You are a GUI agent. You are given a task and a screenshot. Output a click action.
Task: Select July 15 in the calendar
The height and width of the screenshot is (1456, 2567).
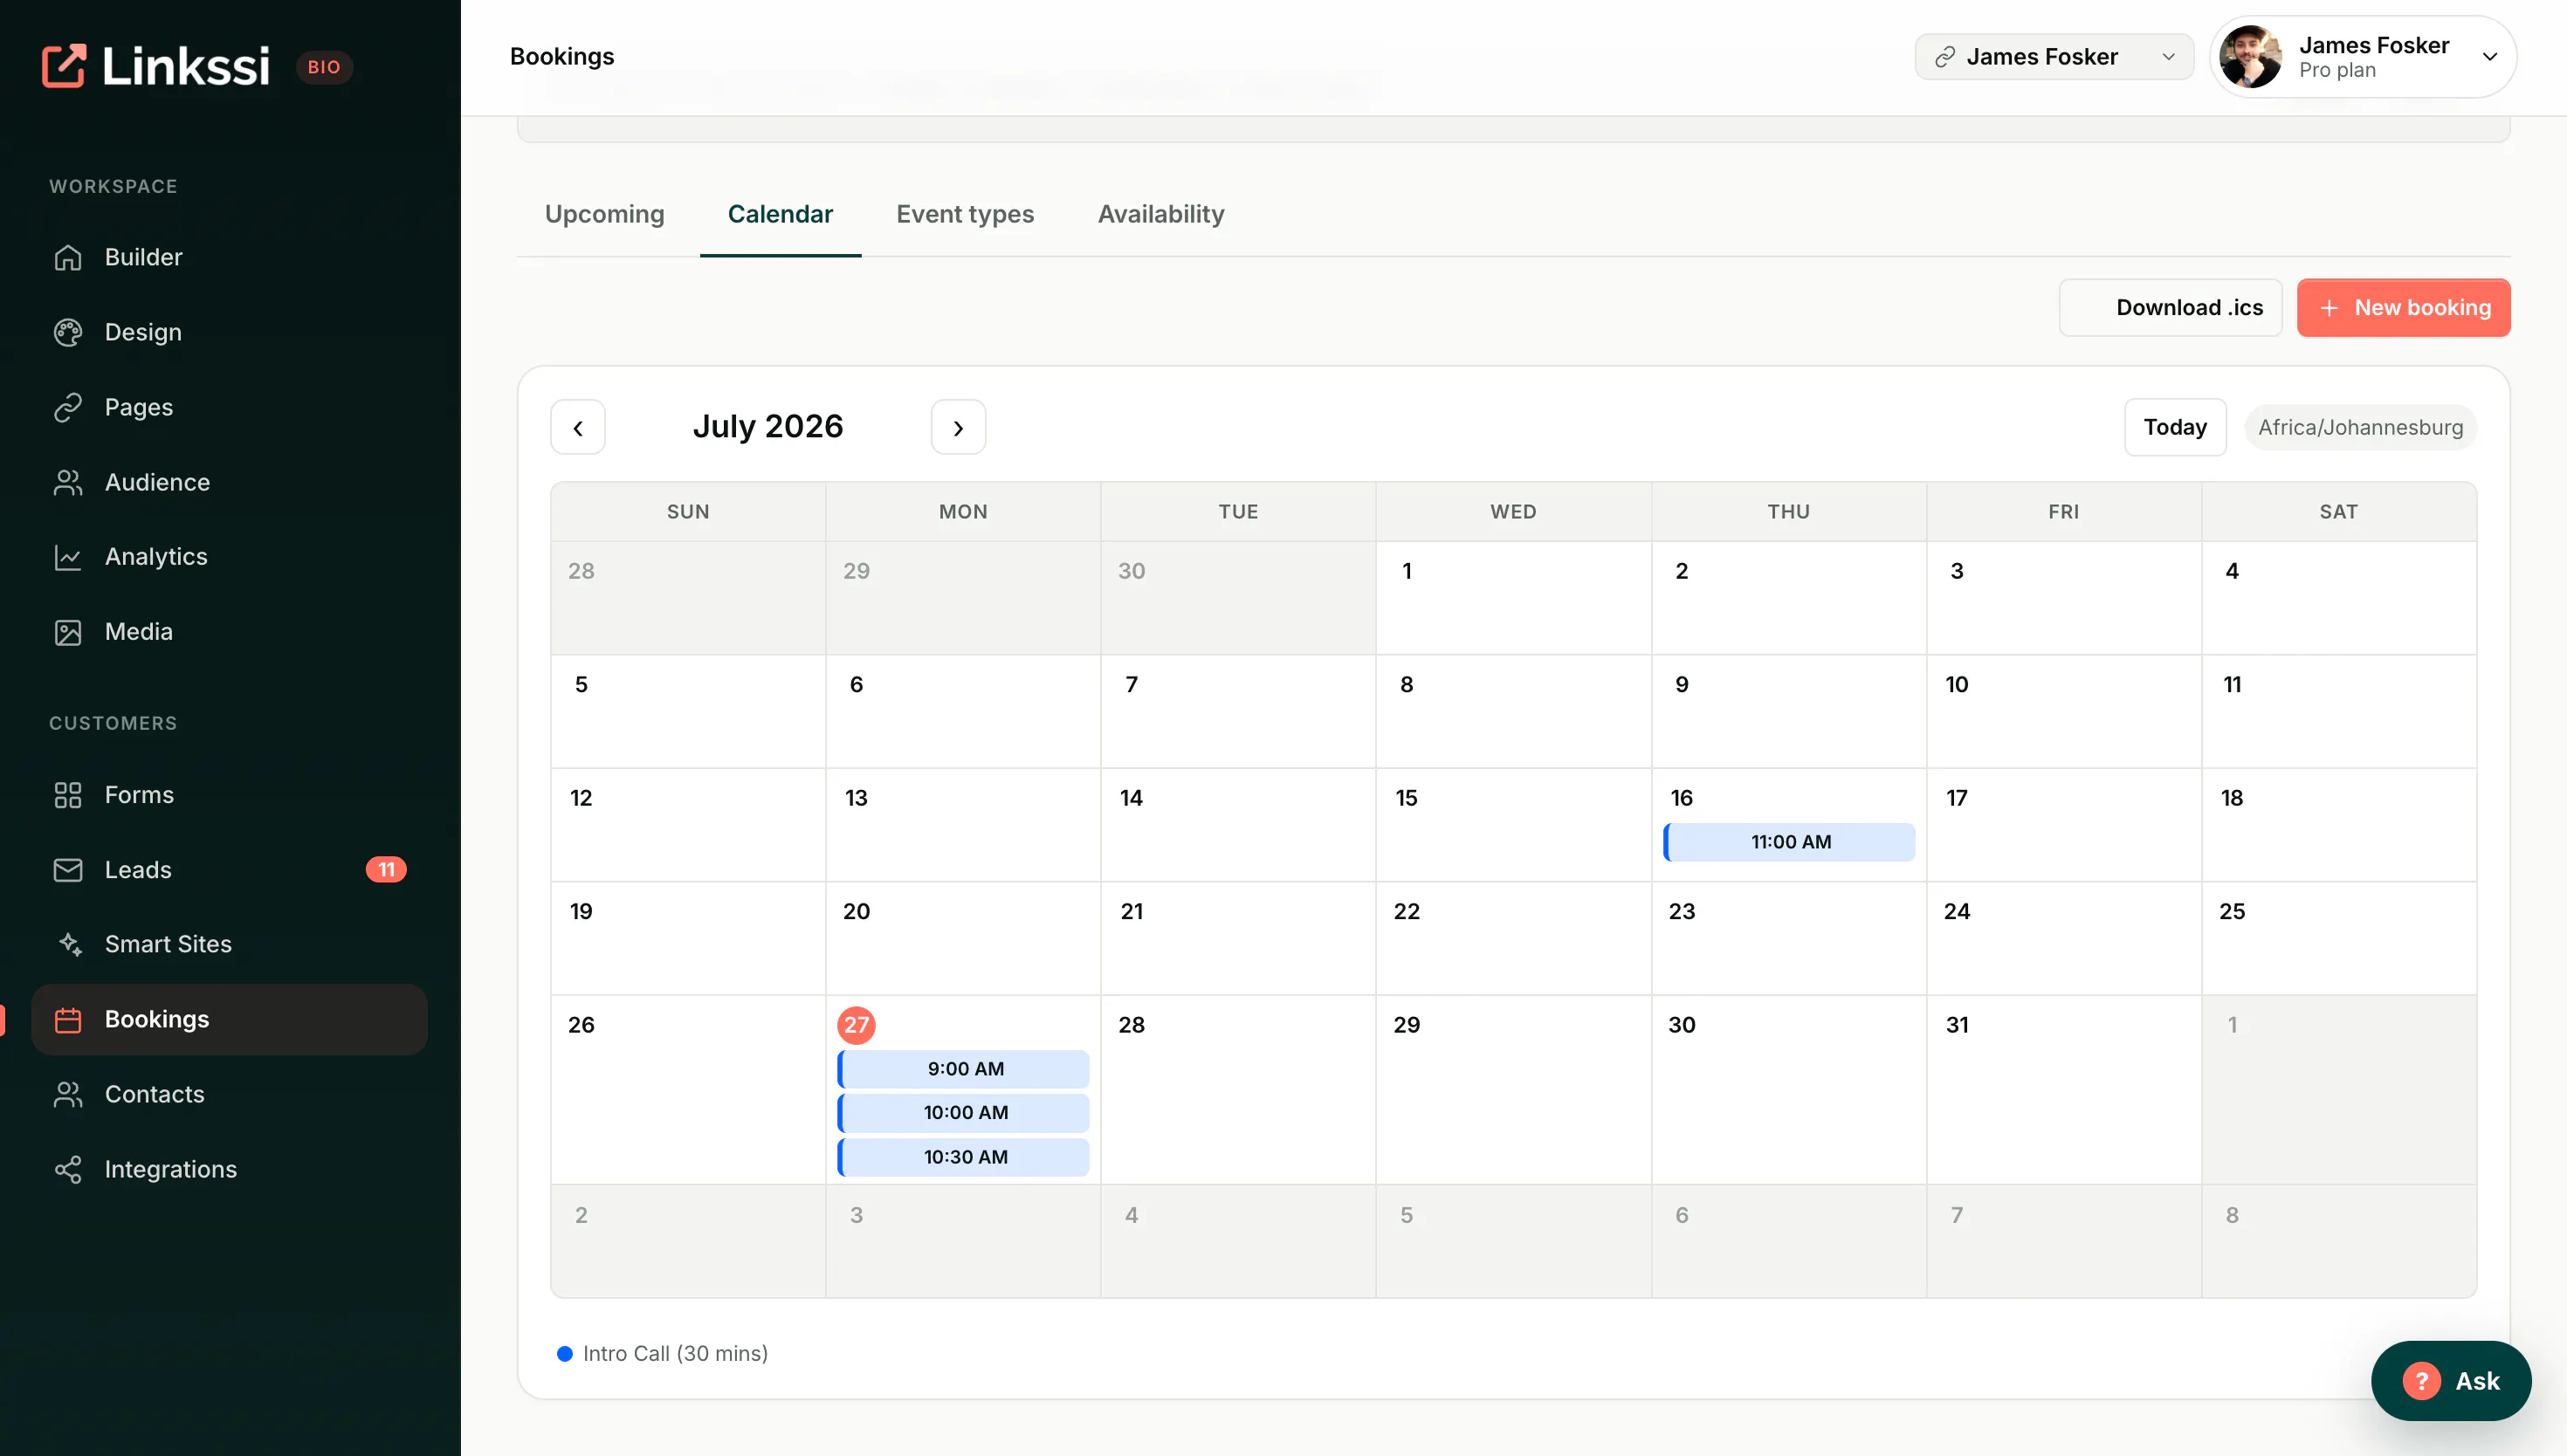(x=1513, y=825)
